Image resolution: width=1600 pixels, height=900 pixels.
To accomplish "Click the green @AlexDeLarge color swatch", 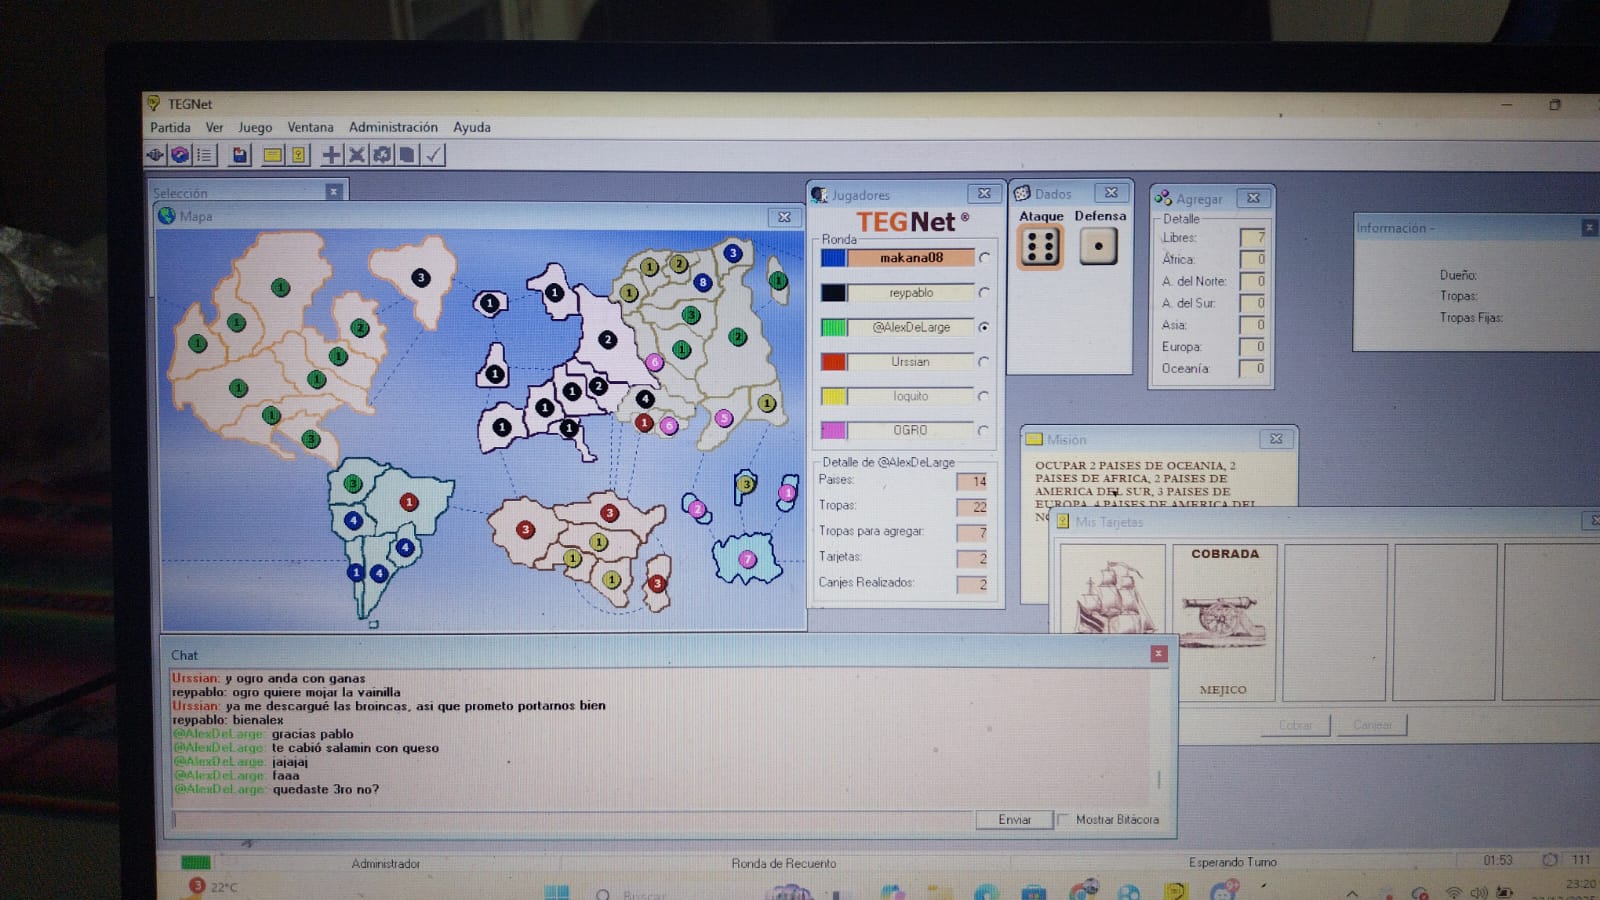I will pyautogui.click(x=833, y=327).
